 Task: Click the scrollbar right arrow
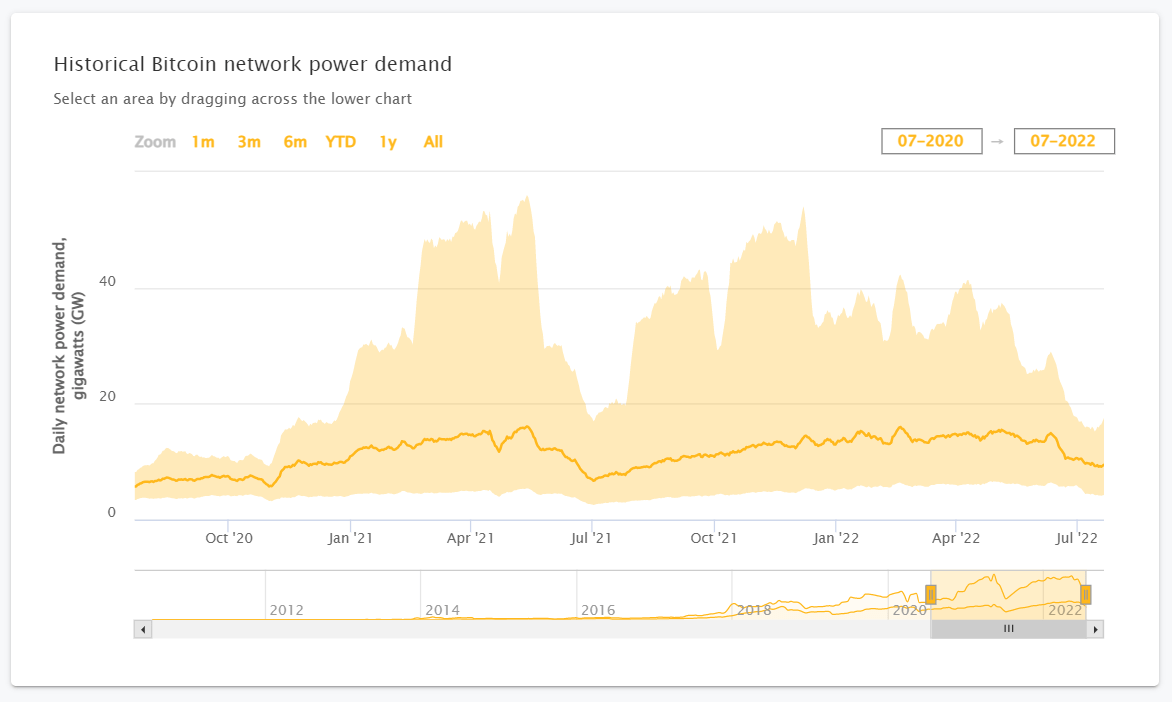[1096, 629]
